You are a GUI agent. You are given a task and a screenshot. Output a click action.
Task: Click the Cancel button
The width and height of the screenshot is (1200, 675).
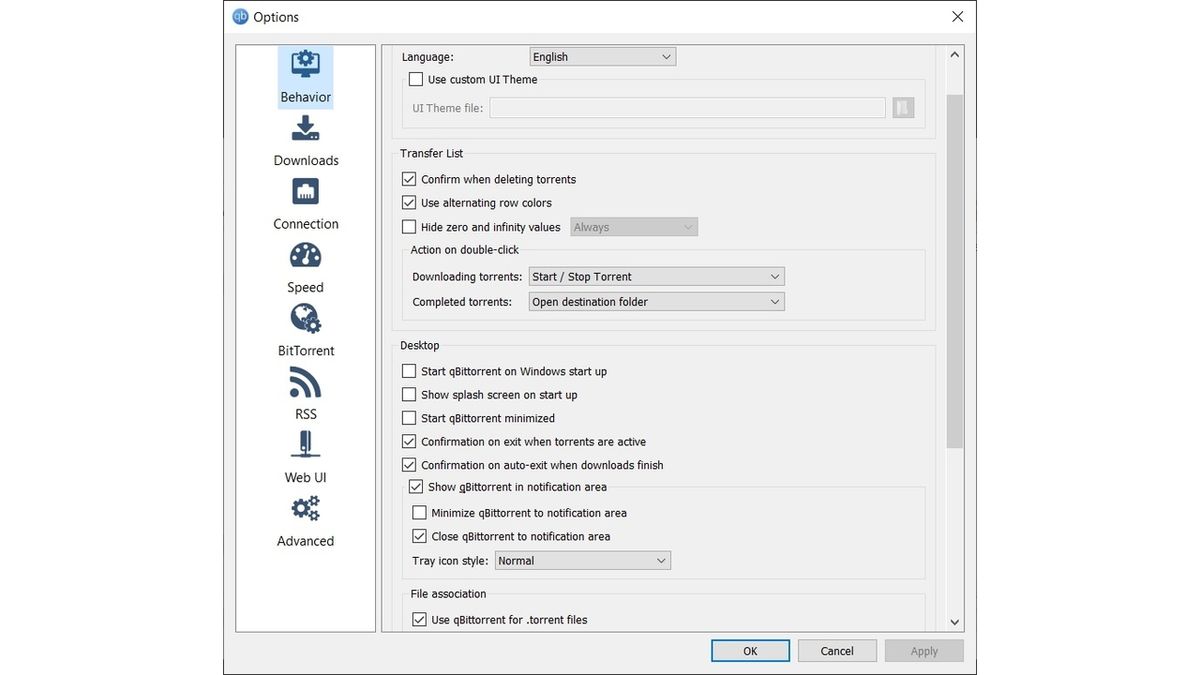click(837, 650)
